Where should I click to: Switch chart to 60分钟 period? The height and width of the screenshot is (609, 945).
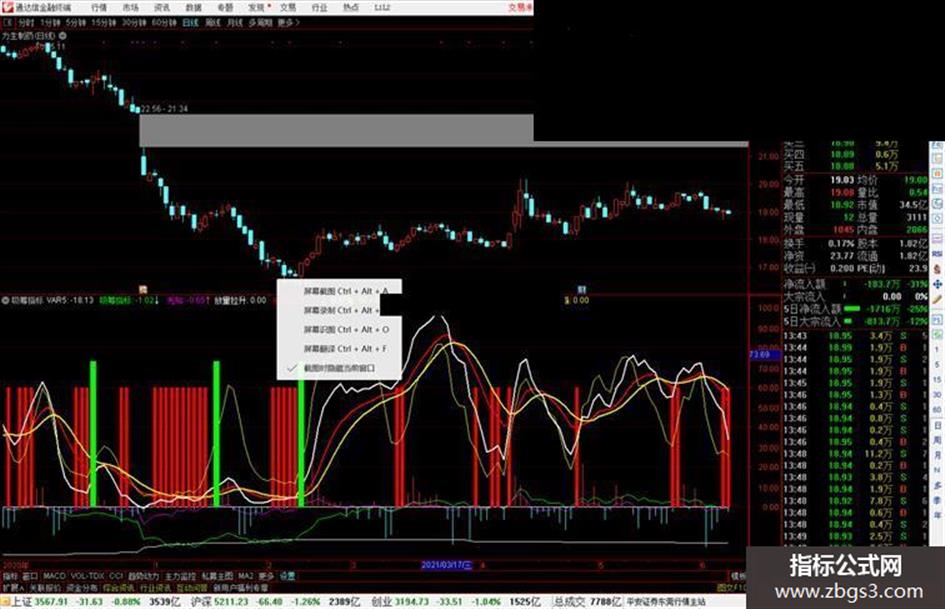tap(164, 22)
